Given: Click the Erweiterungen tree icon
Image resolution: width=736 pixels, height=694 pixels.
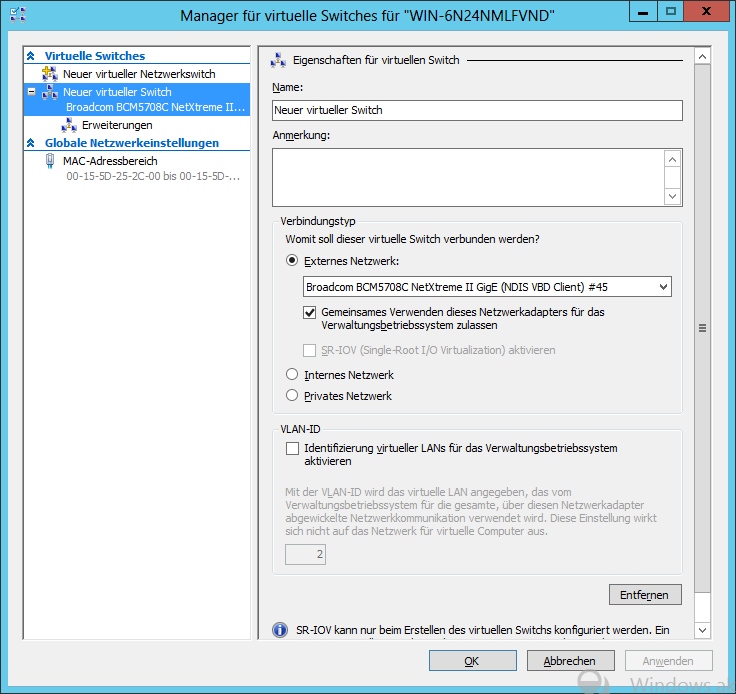Looking at the screenshot, I should coord(69,125).
